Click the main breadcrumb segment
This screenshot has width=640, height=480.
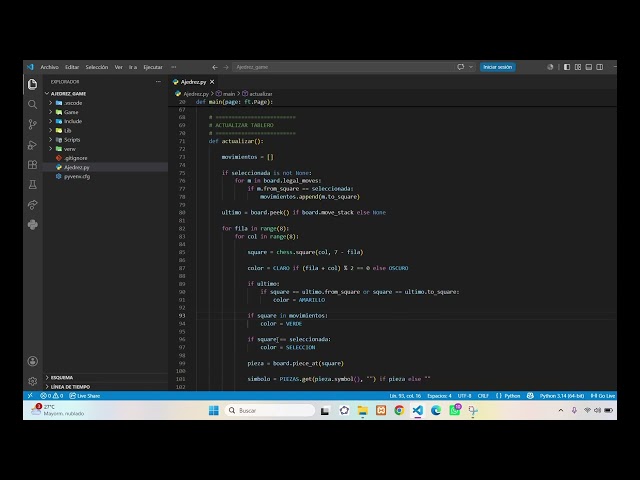[x=225, y=94]
